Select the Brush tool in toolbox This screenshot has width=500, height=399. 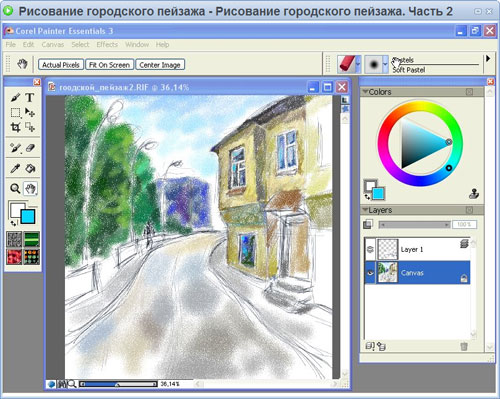point(15,97)
